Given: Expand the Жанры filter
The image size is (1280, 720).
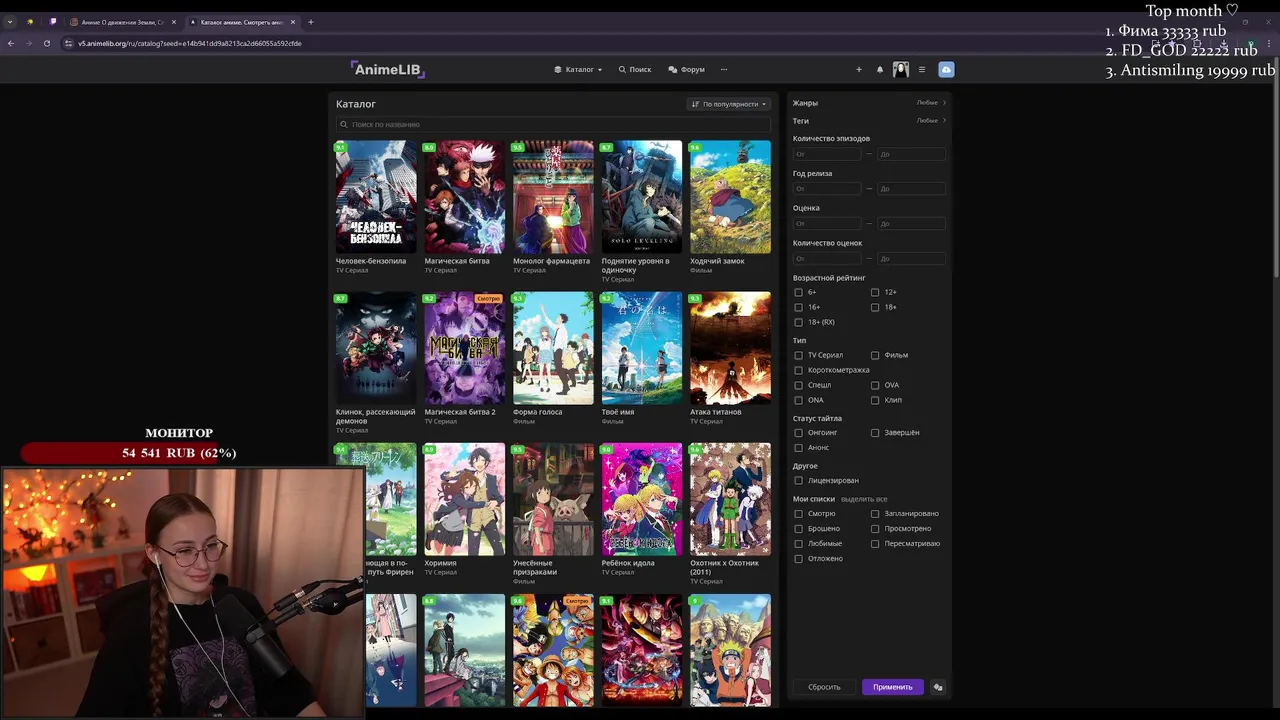Looking at the screenshot, I should [869, 103].
